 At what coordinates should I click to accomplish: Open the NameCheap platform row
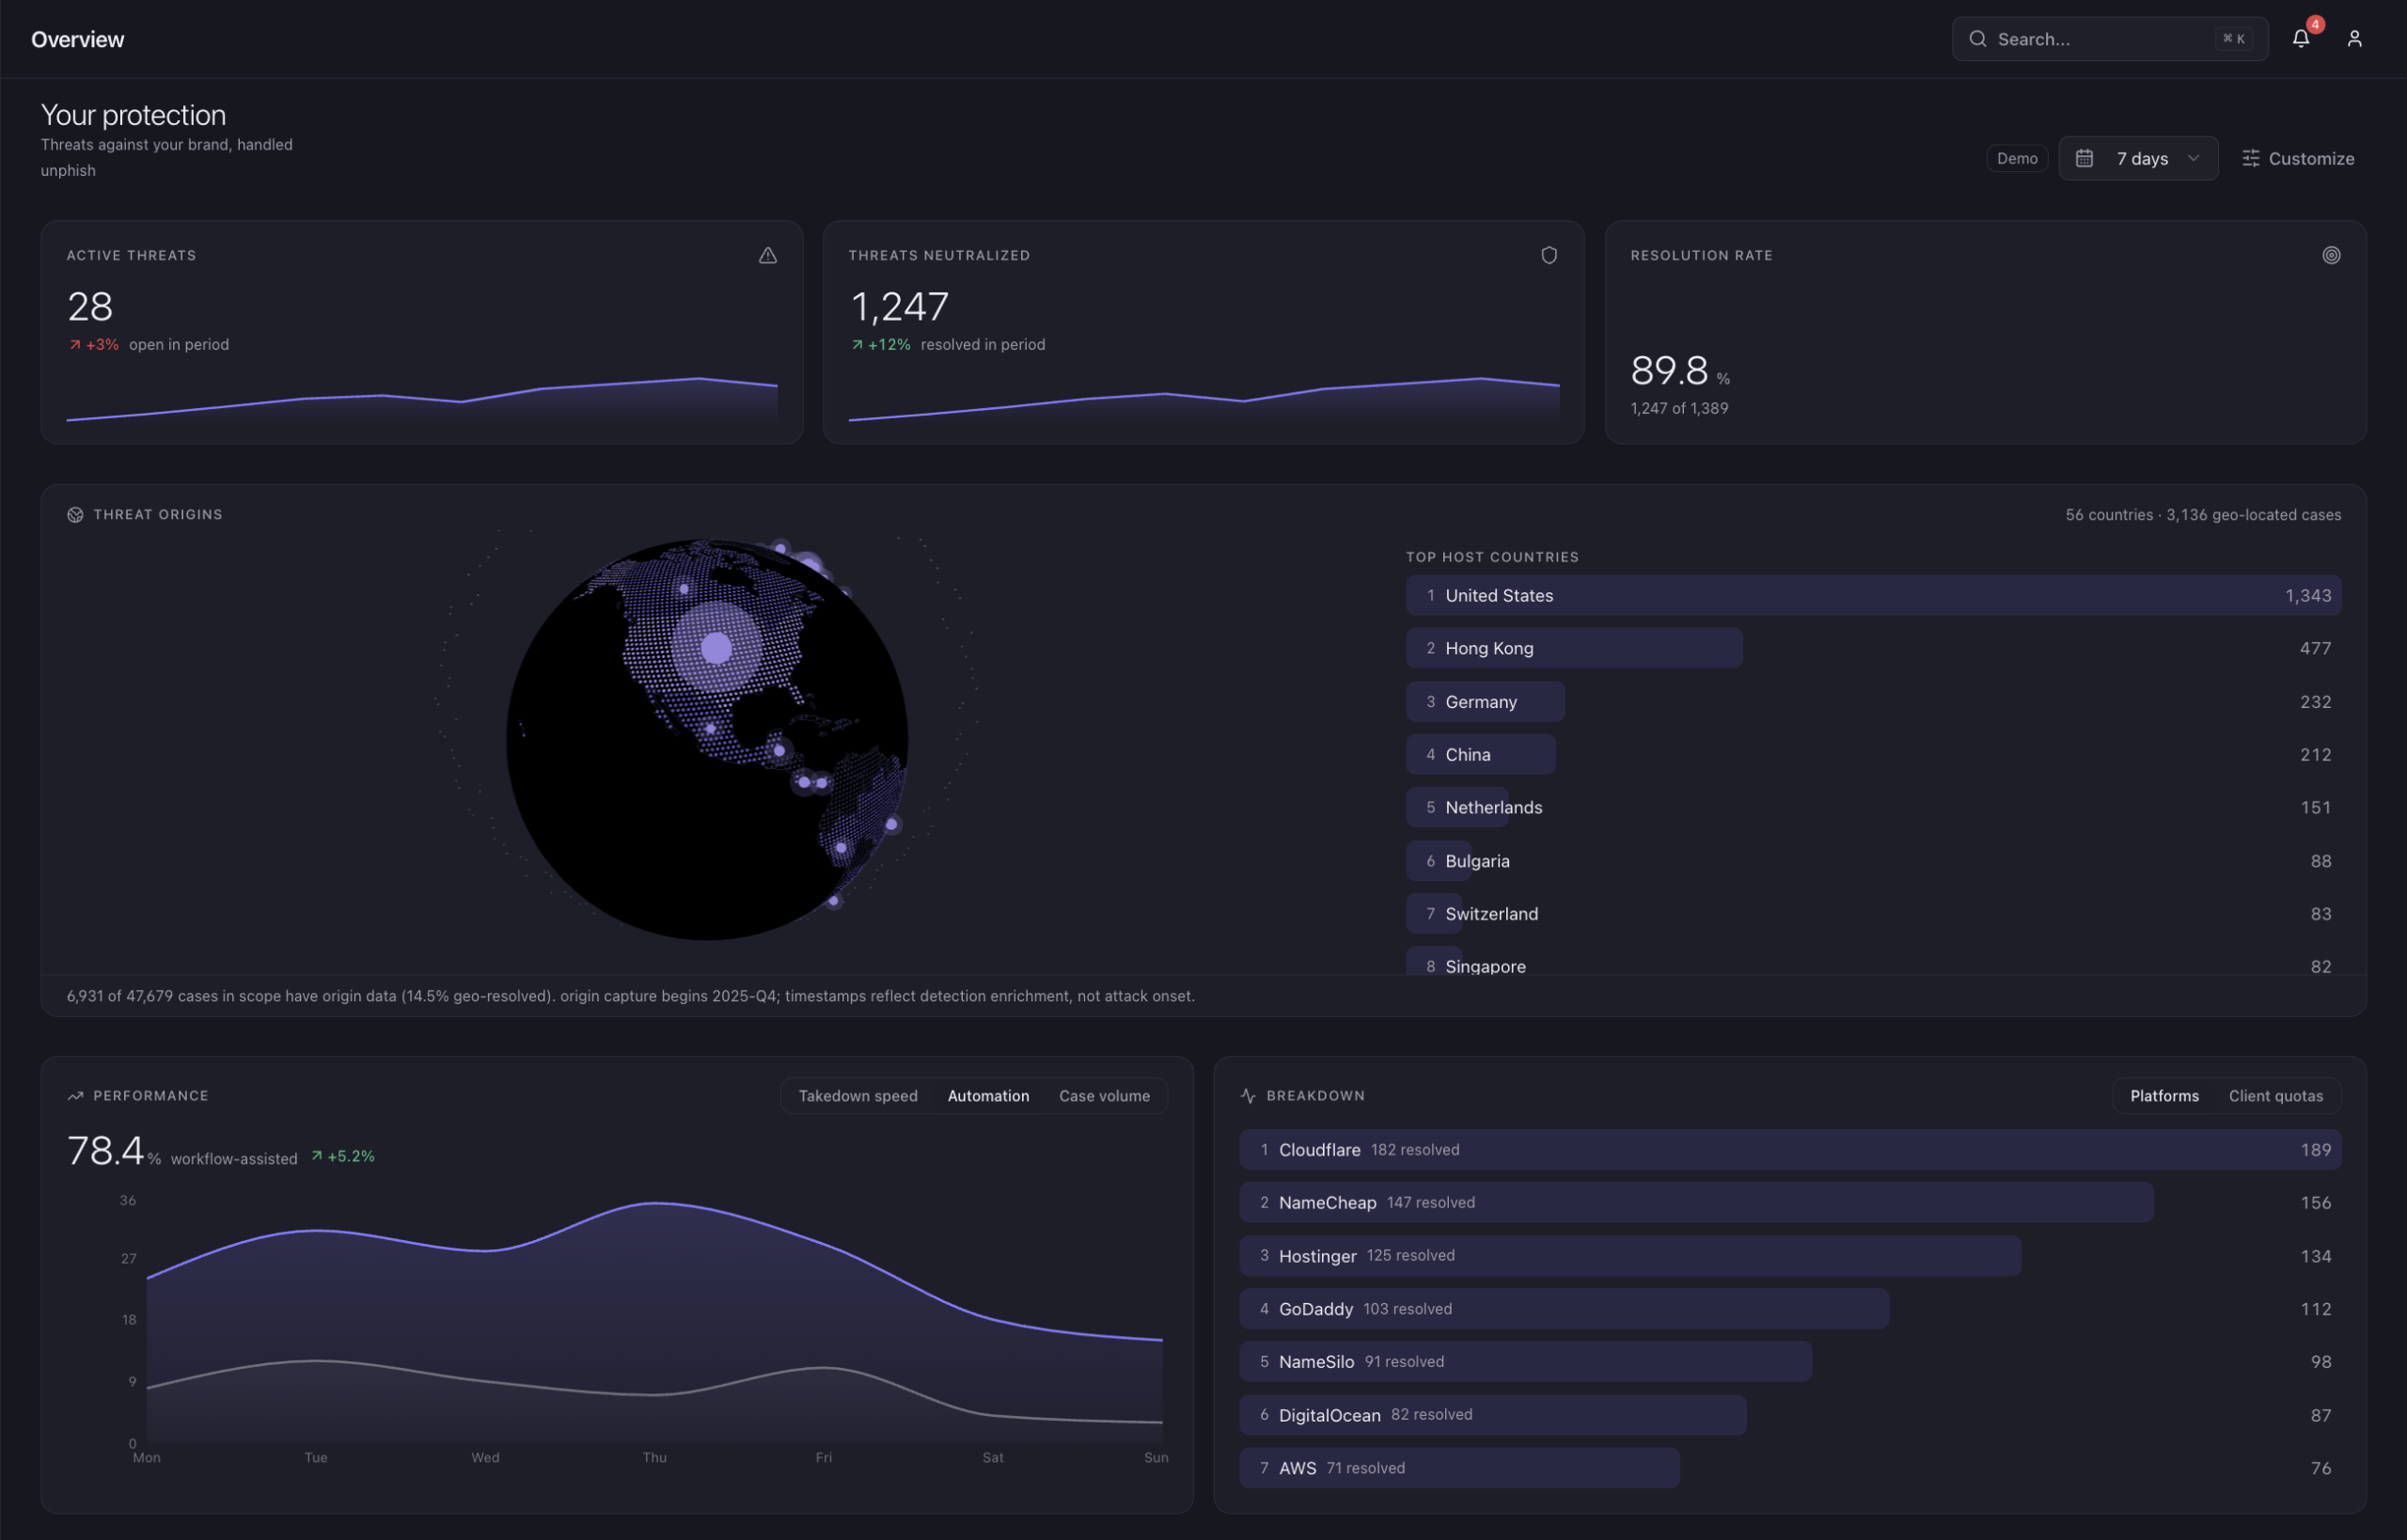pyautogui.click(x=1790, y=1203)
